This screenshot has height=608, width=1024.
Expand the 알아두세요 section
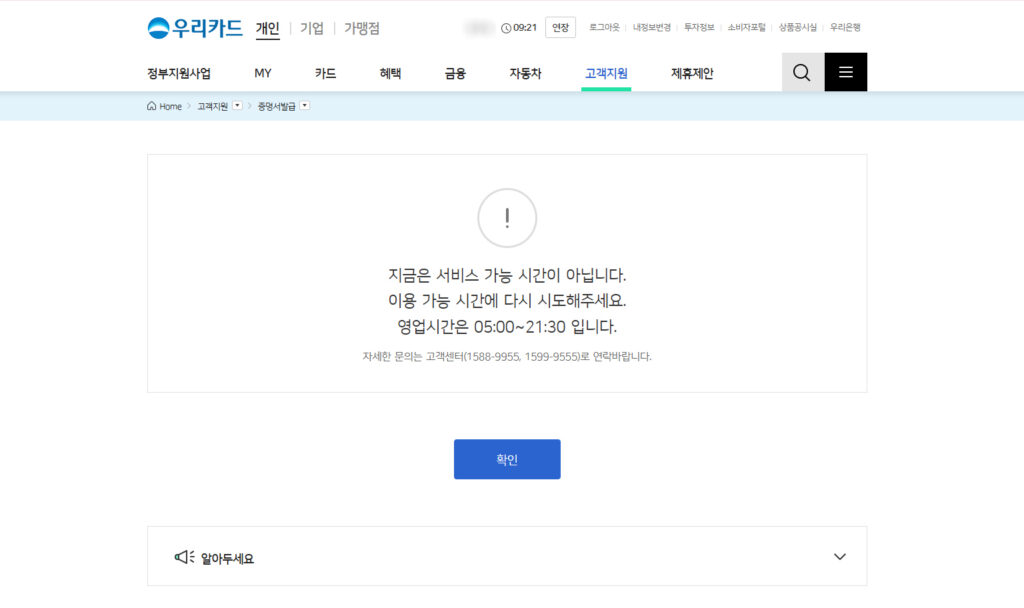840,556
